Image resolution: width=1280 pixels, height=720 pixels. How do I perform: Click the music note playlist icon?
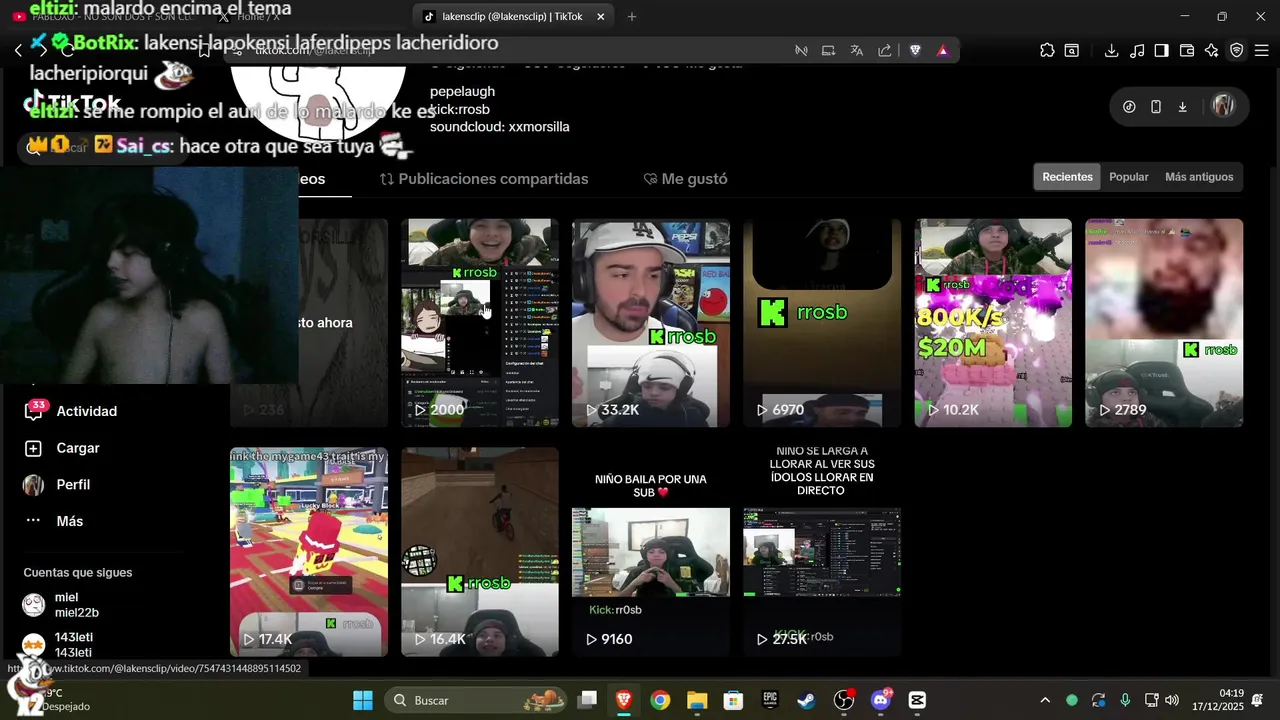coord(1136,50)
